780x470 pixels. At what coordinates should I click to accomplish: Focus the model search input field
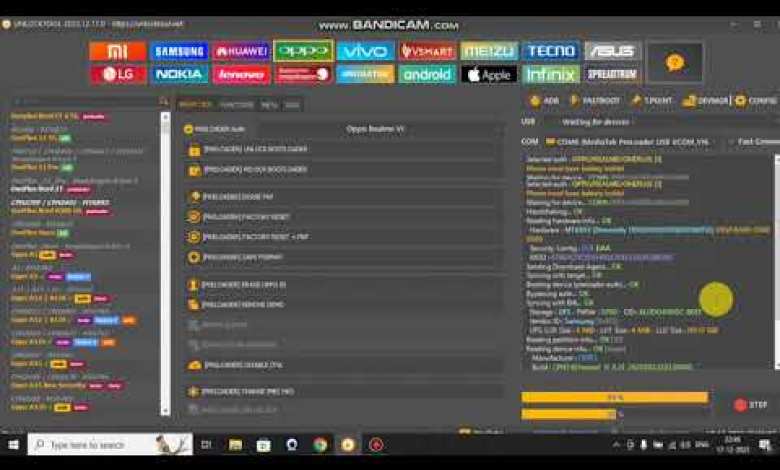tap(85, 101)
